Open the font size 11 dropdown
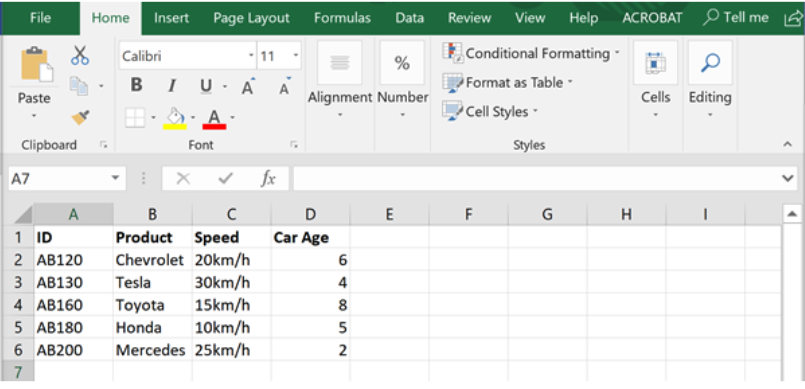 [296, 55]
